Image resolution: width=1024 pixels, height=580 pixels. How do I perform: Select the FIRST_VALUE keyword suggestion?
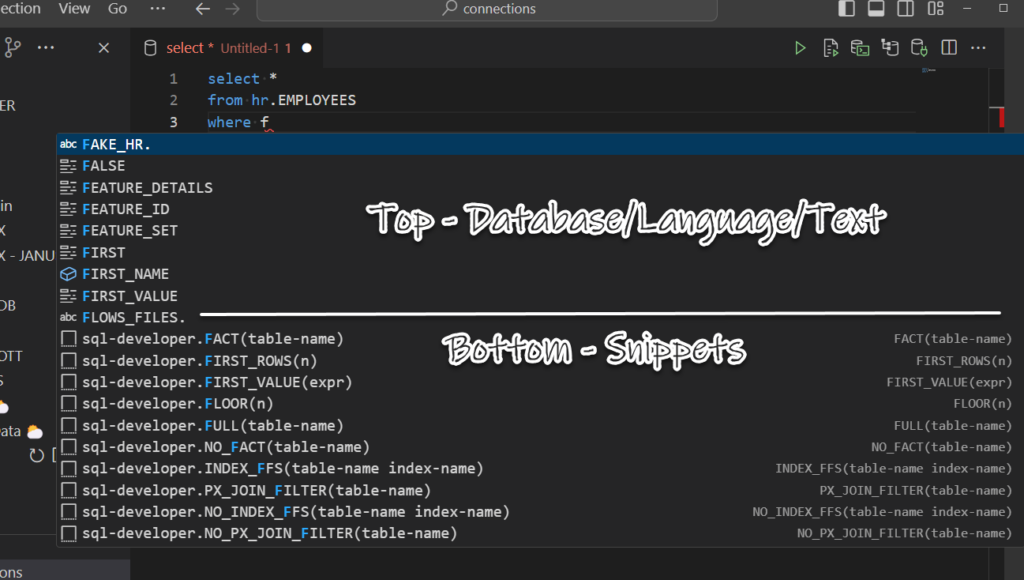[x=540, y=296]
